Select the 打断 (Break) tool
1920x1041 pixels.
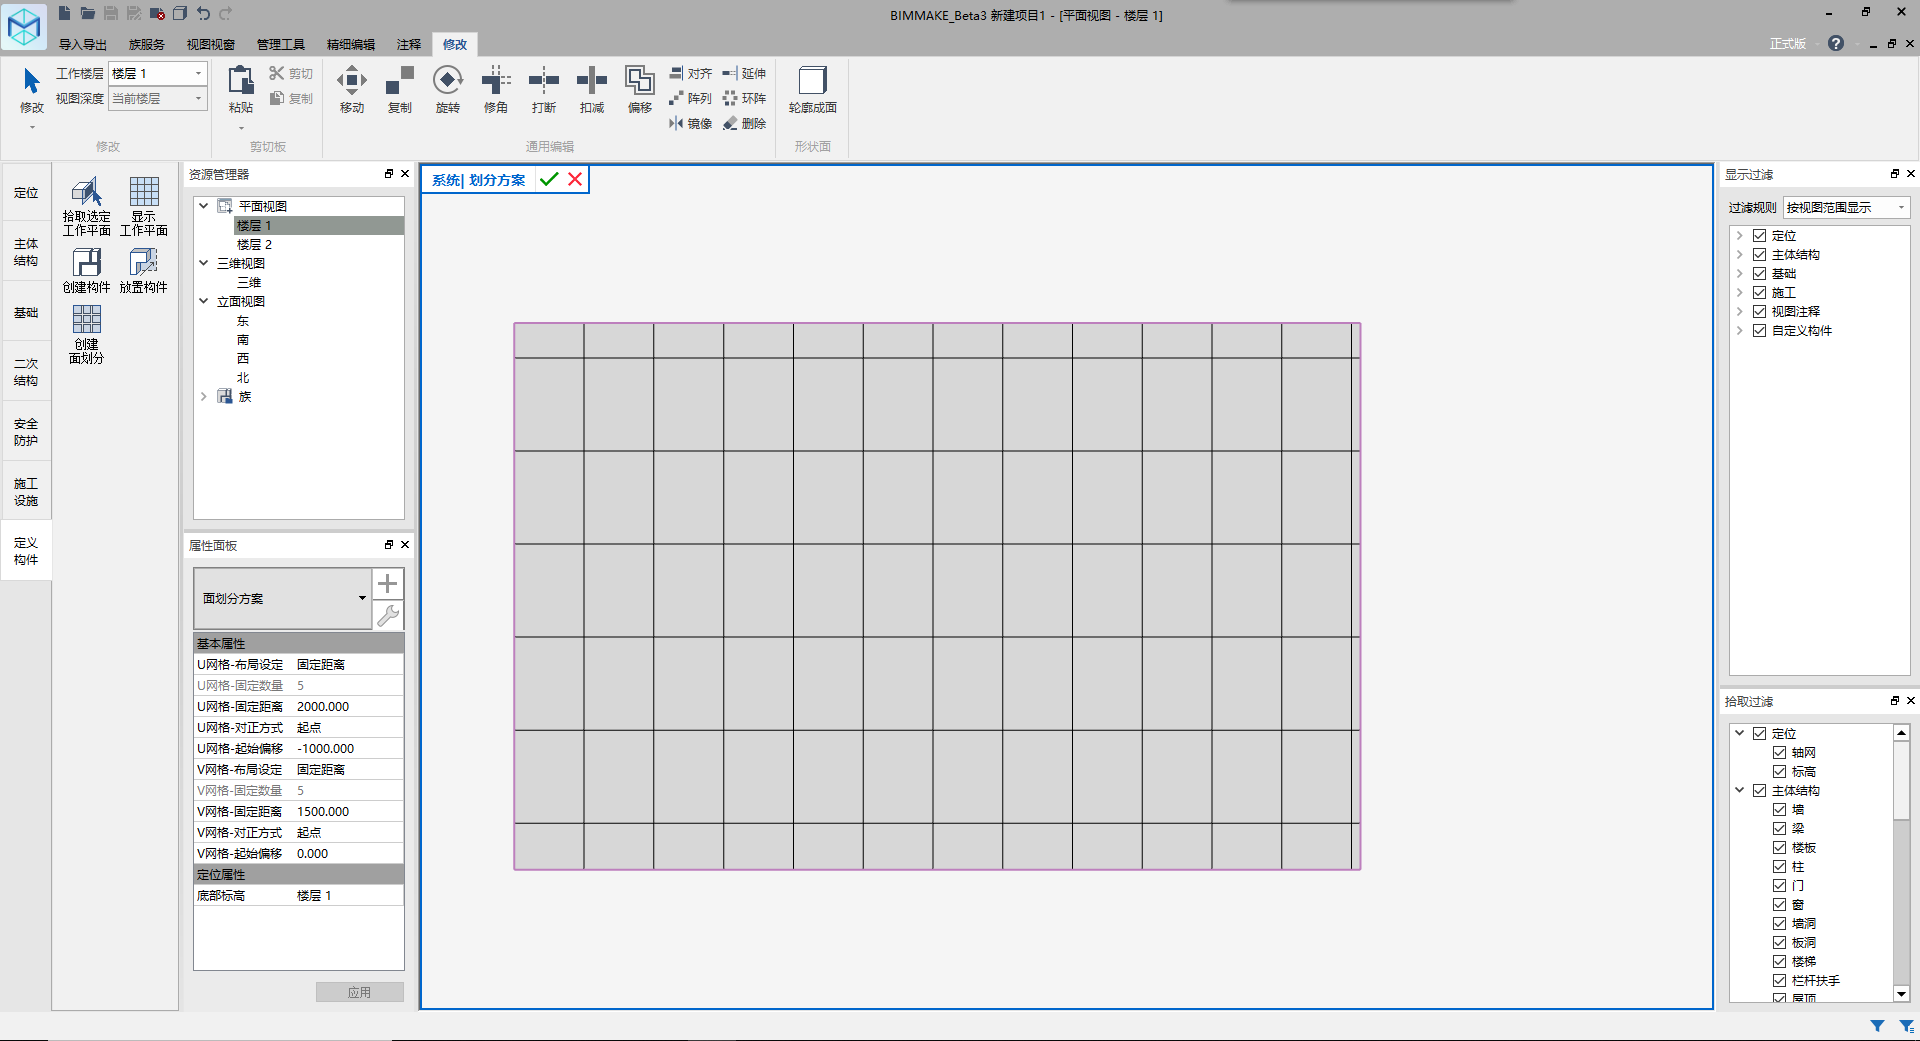point(543,89)
